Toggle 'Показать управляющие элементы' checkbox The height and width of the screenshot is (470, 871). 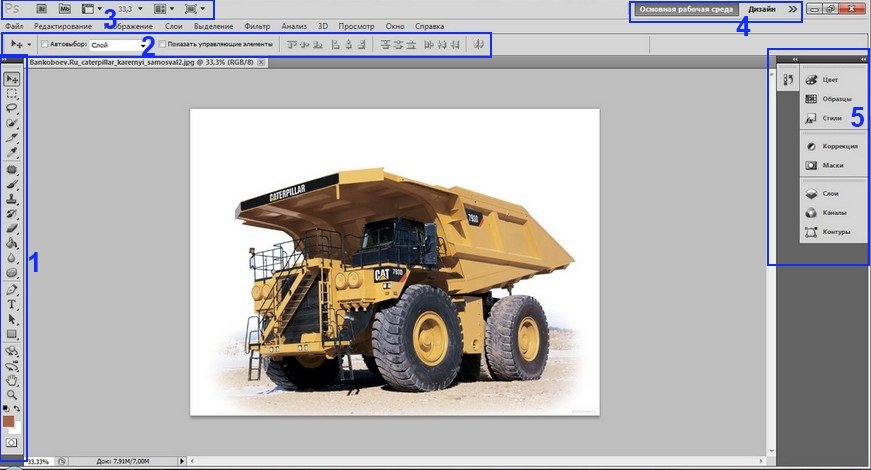coord(162,45)
